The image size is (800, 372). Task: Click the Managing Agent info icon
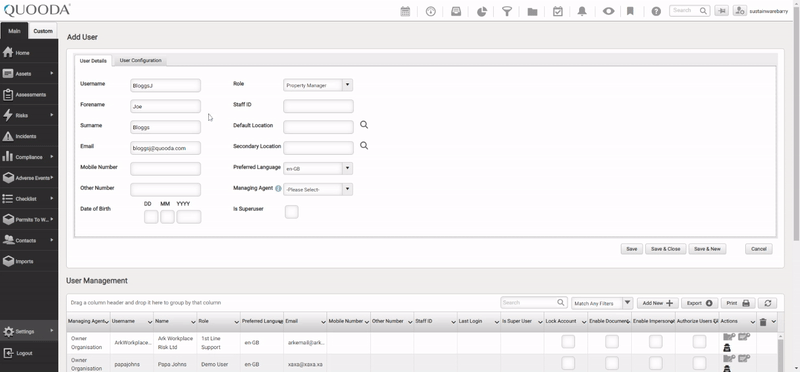[x=278, y=188]
